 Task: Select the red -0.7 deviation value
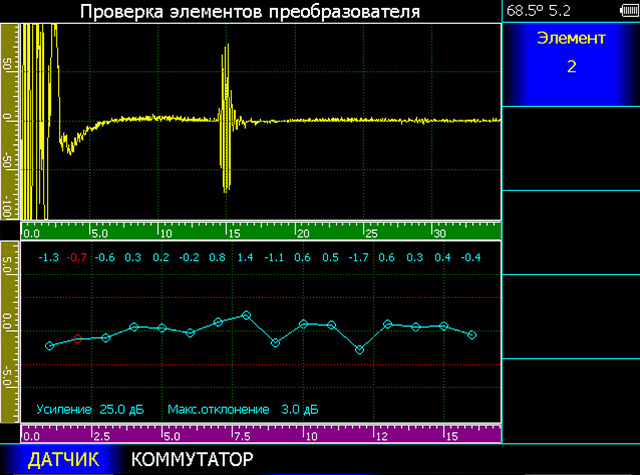[x=77, y=257]
